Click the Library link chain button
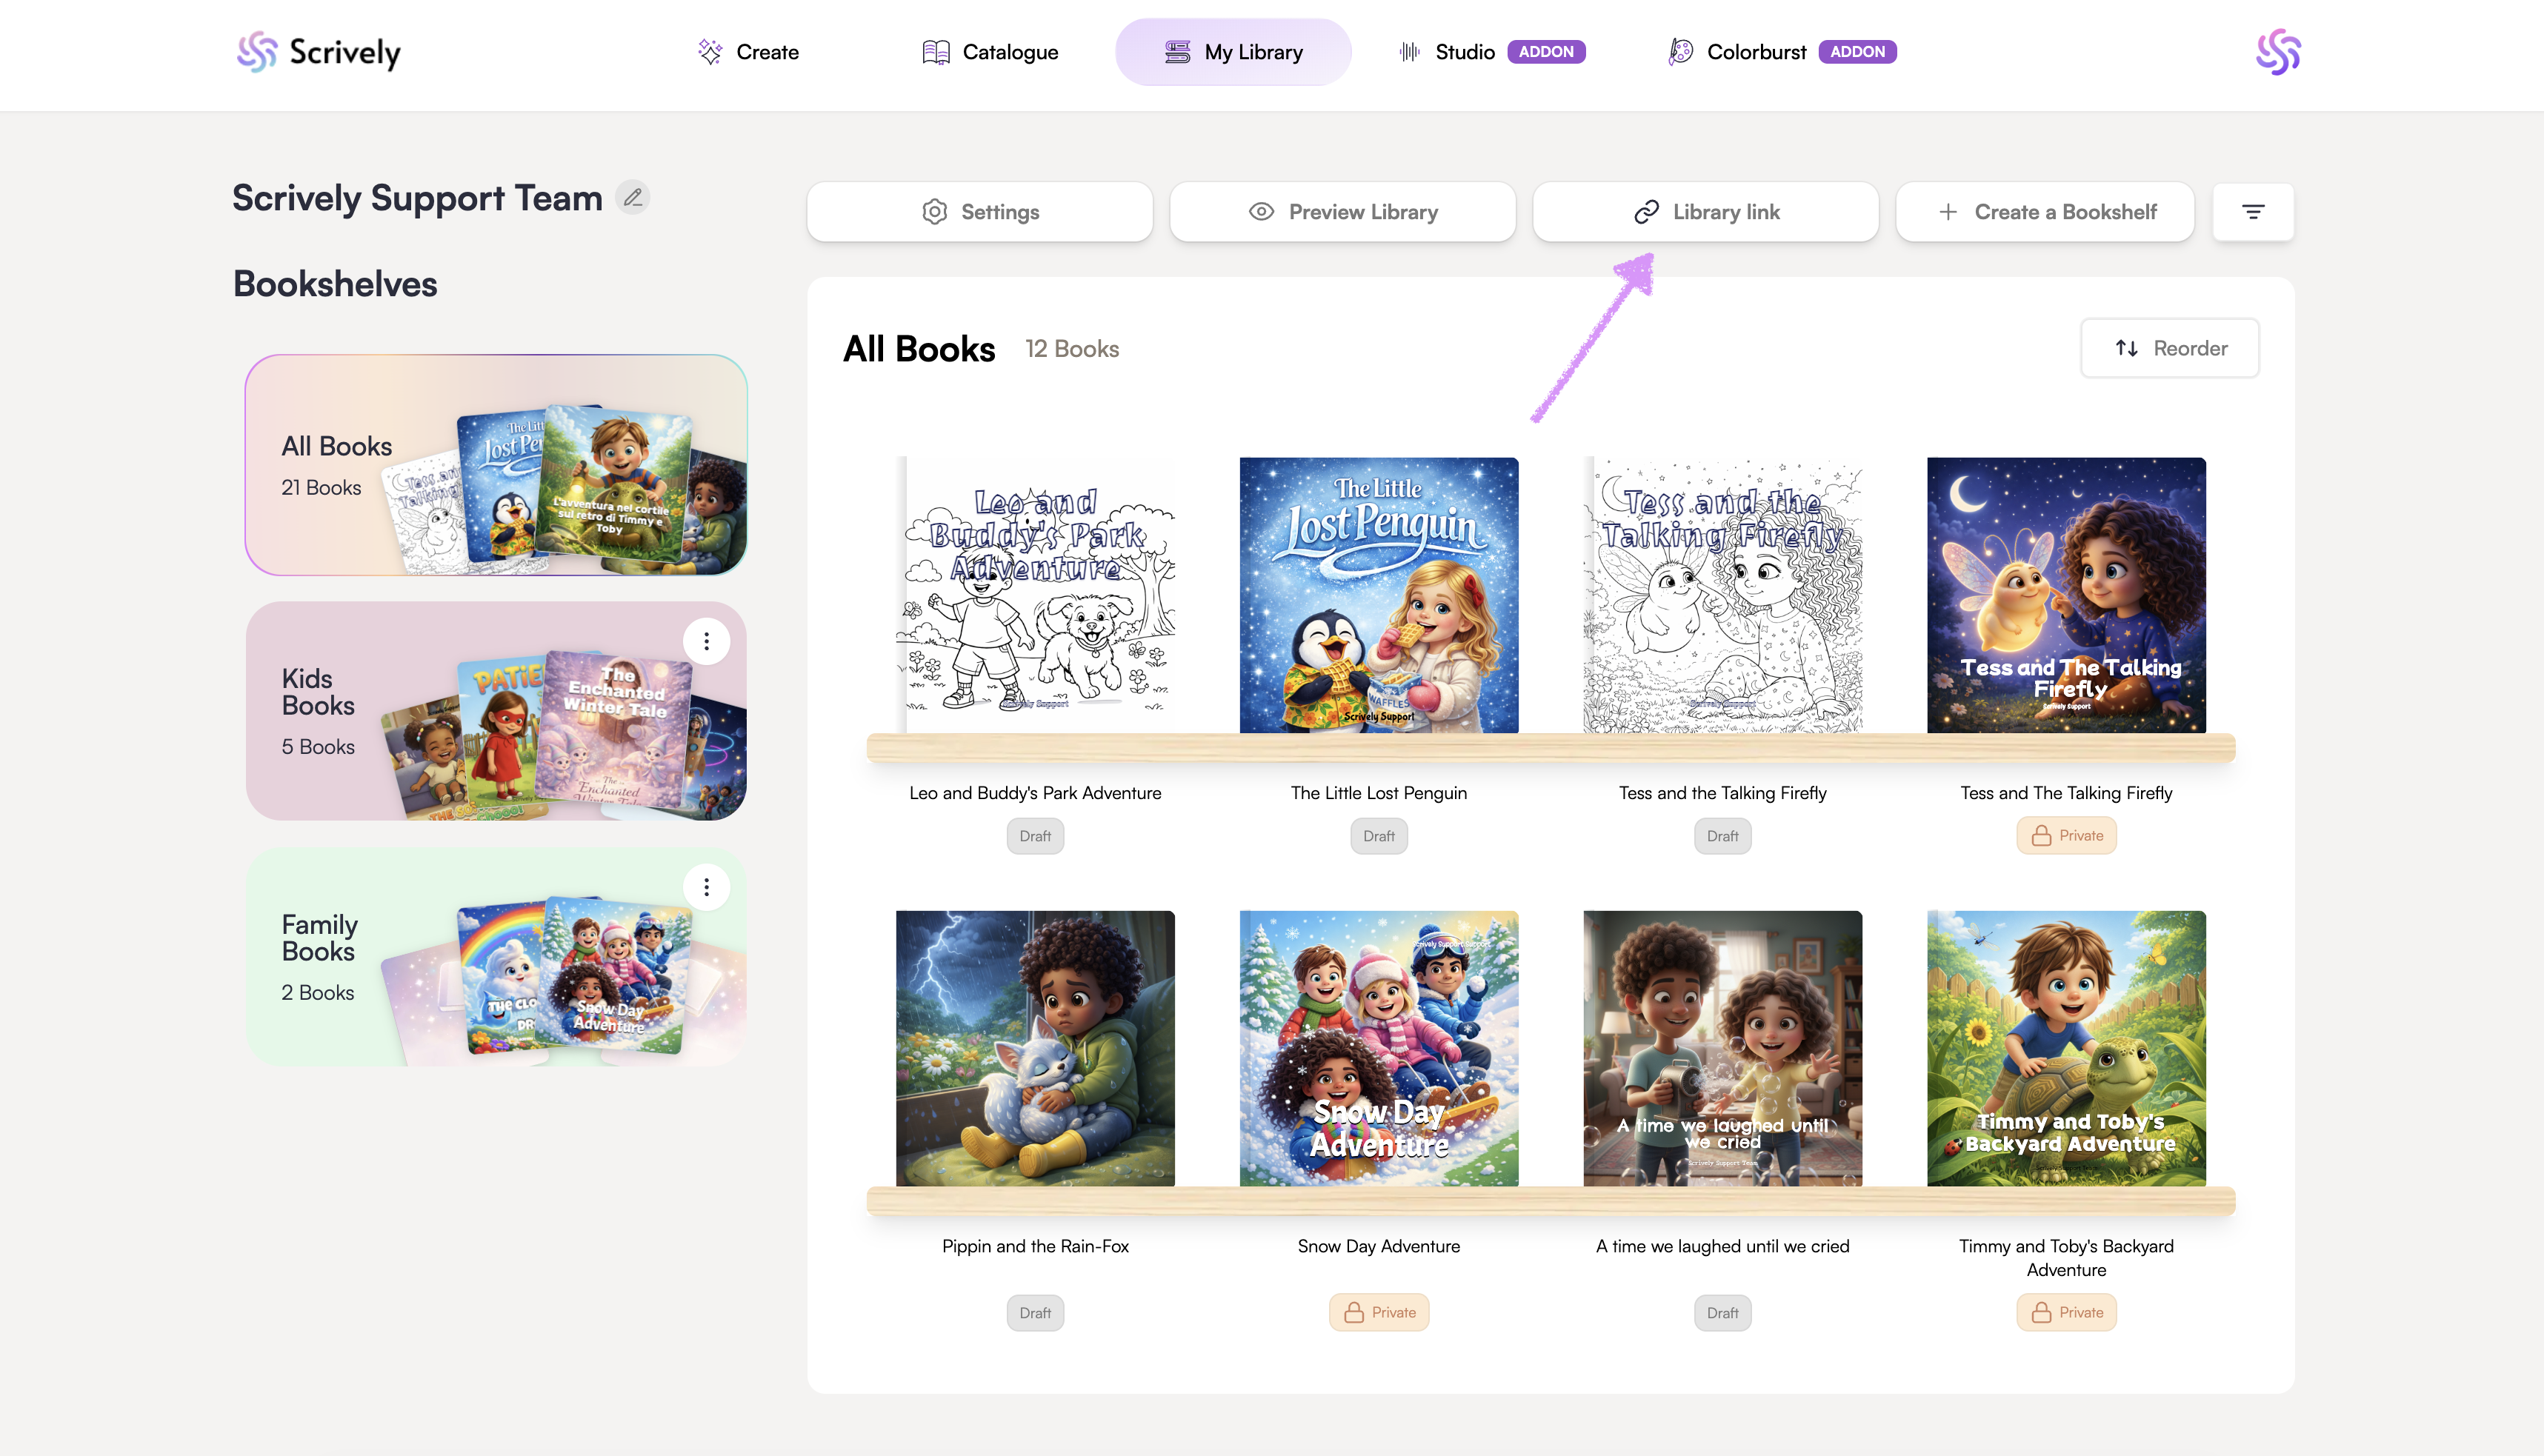 pos(1705,212)
